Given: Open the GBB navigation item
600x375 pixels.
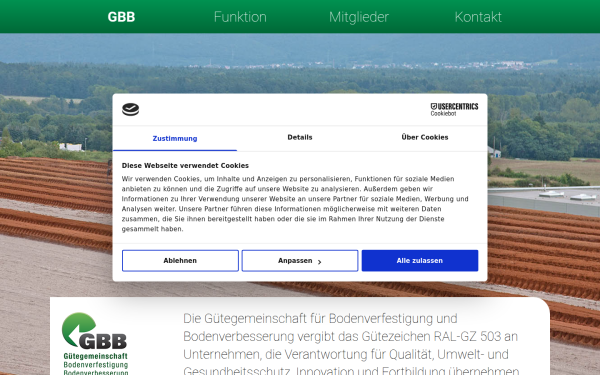Looking at the screenshot, I should coord(121,17).
